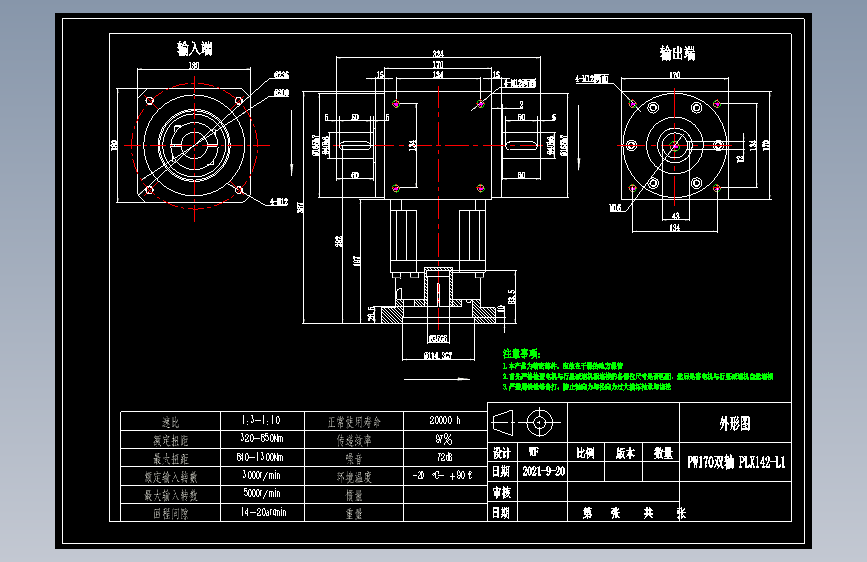Viewport: 867px width, 562px height.
Task: Click the '83.5' dimension near the flange
Action: coord(511,297)
